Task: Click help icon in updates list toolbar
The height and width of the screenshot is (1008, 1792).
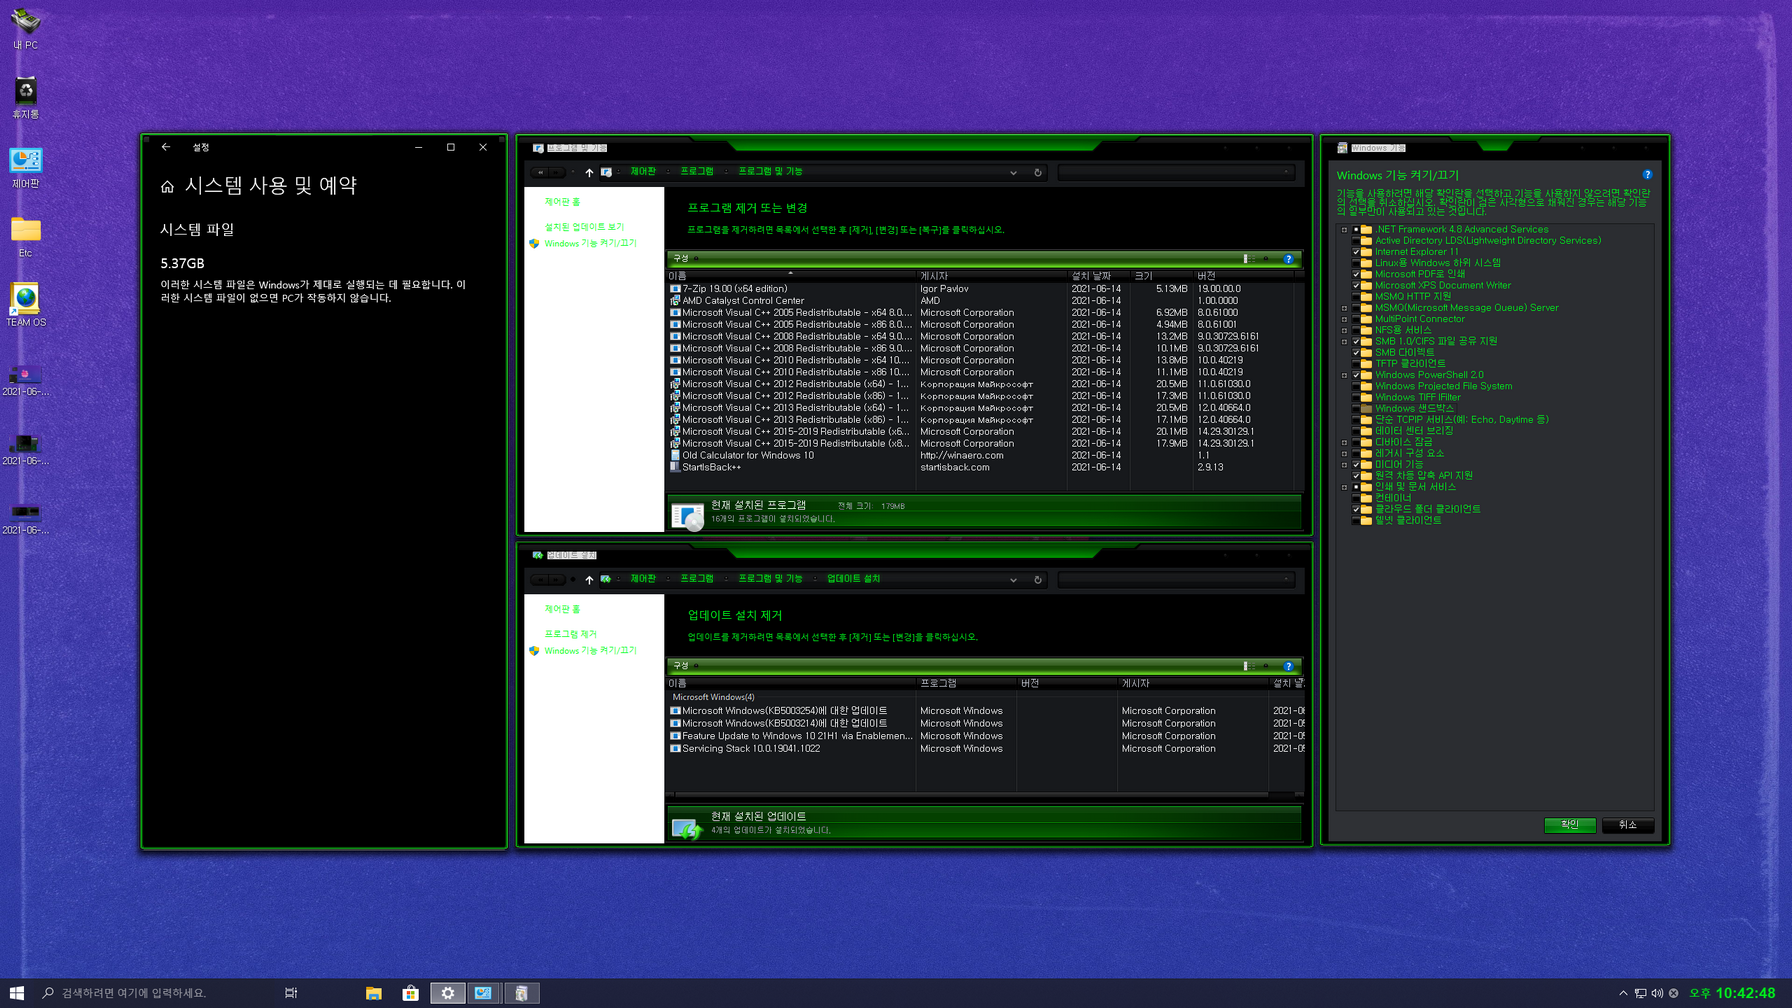Action: [1289, 666]
